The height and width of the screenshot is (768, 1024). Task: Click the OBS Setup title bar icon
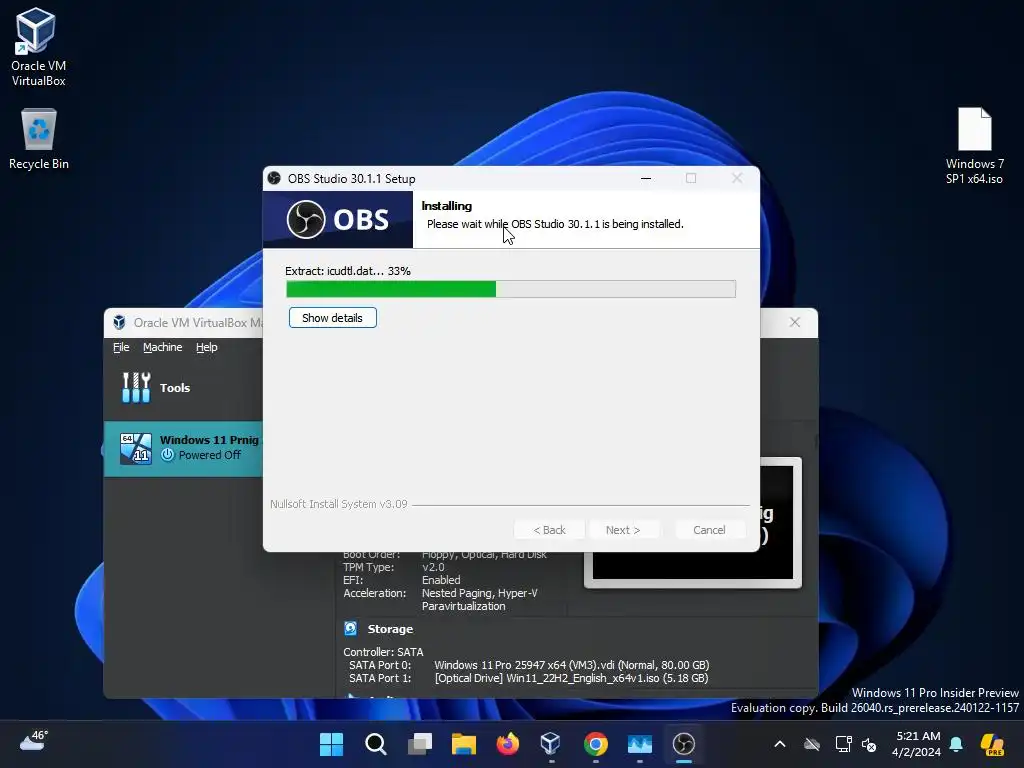(x=274, y=178)
